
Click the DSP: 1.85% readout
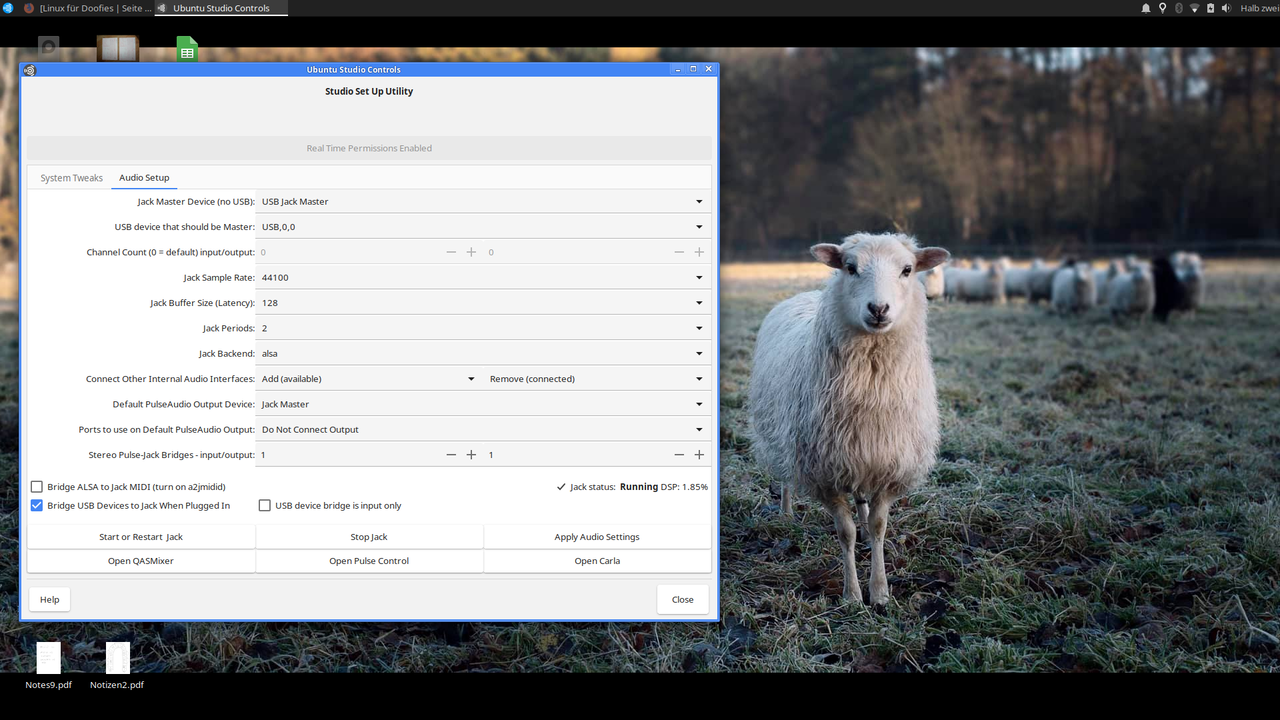coord(685,487)
